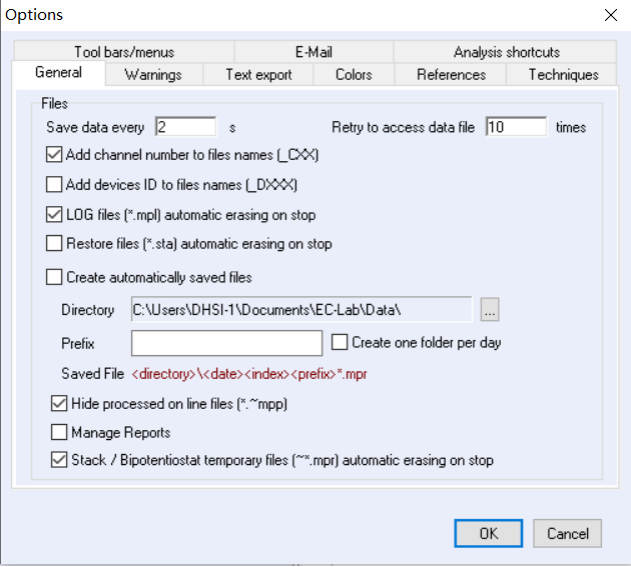Click the directory browse ellipsis button
This screenshot has height=567, width=631.
point(489,311)
